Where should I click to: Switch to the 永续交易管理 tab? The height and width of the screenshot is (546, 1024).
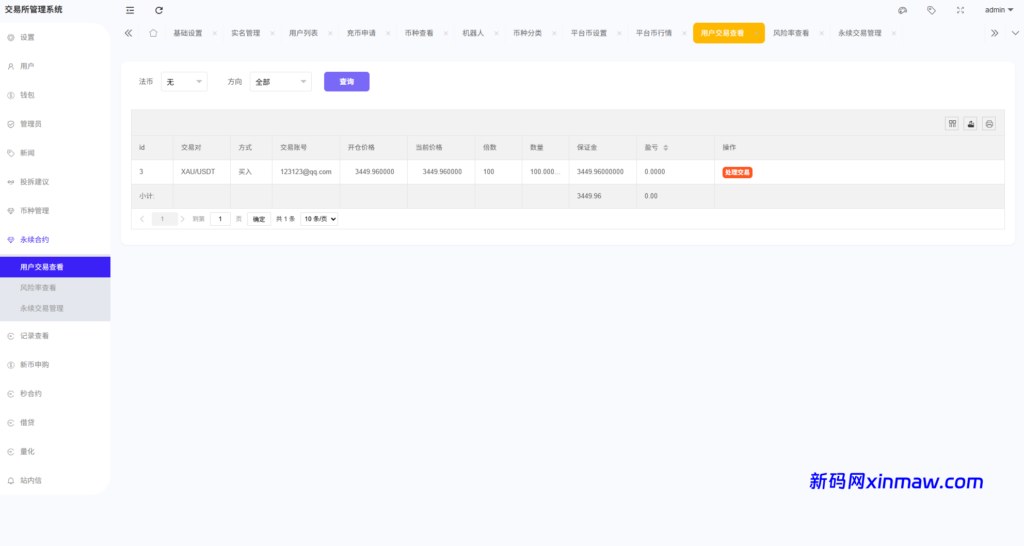(x=859, y=33)
